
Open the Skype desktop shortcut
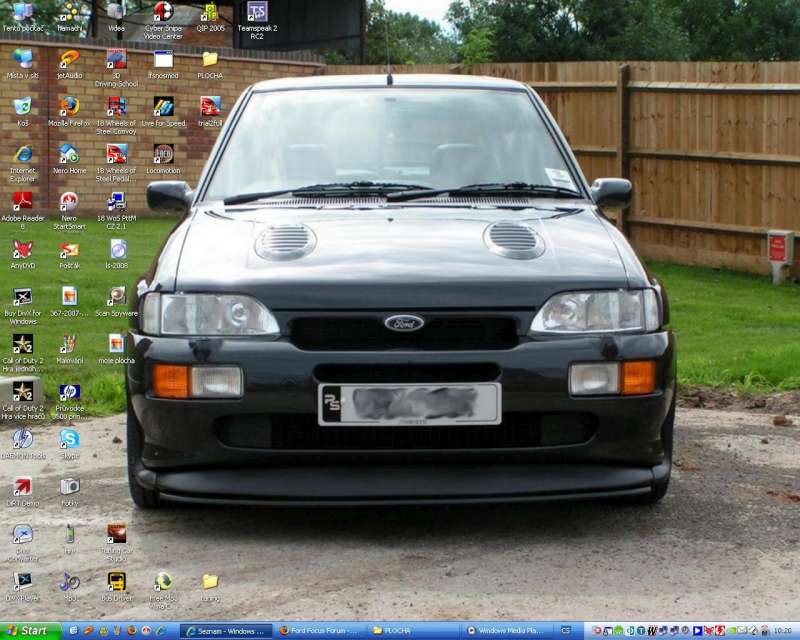69,438
